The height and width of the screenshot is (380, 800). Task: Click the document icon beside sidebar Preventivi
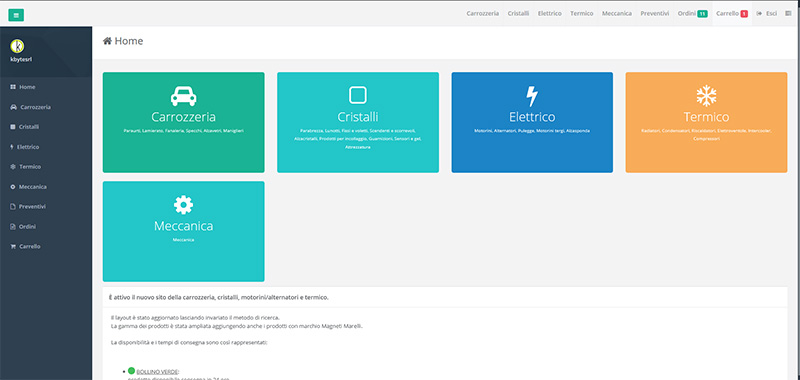click(x=13, y=207)
